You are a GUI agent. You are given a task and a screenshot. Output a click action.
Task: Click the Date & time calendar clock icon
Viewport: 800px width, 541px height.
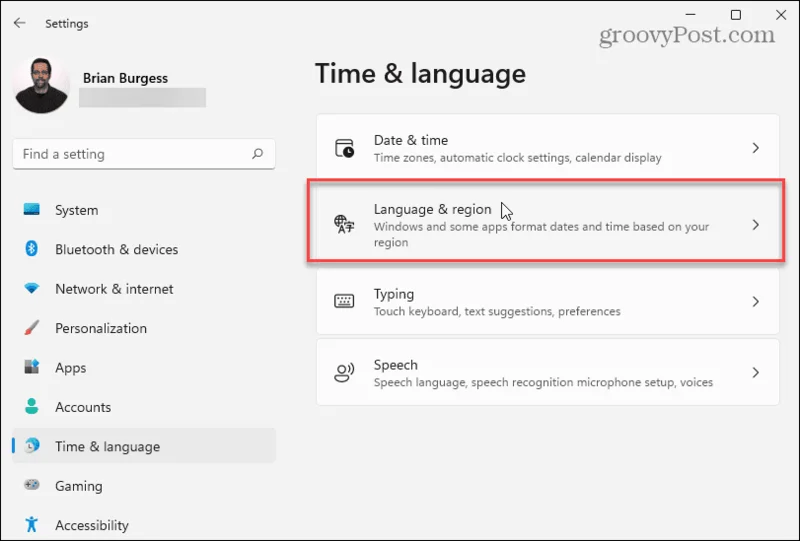[x=344, y=148]
